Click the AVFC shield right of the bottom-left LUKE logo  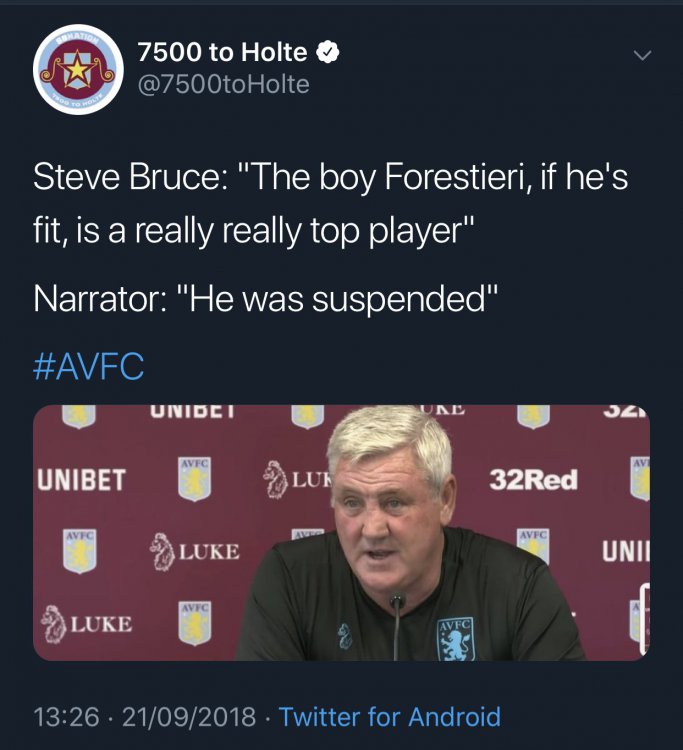(194, 622)
